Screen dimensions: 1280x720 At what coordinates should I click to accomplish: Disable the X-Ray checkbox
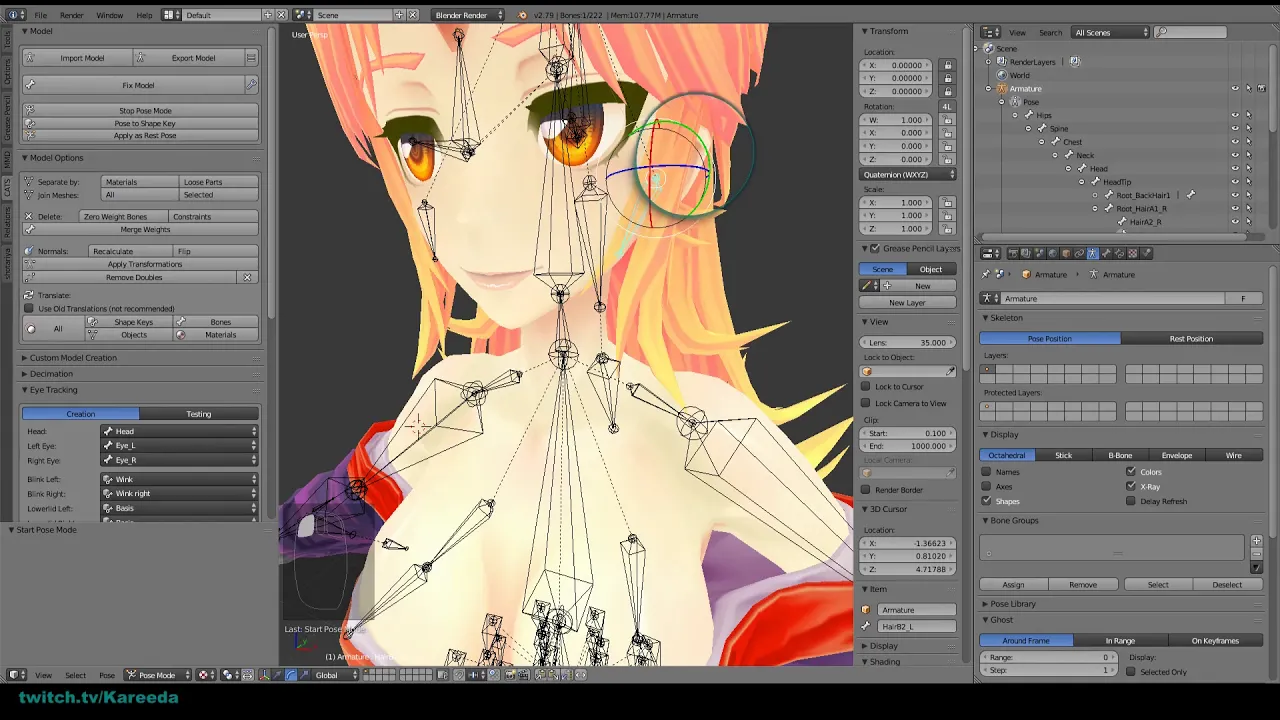pyautogui.click(x=1131, y=486)
